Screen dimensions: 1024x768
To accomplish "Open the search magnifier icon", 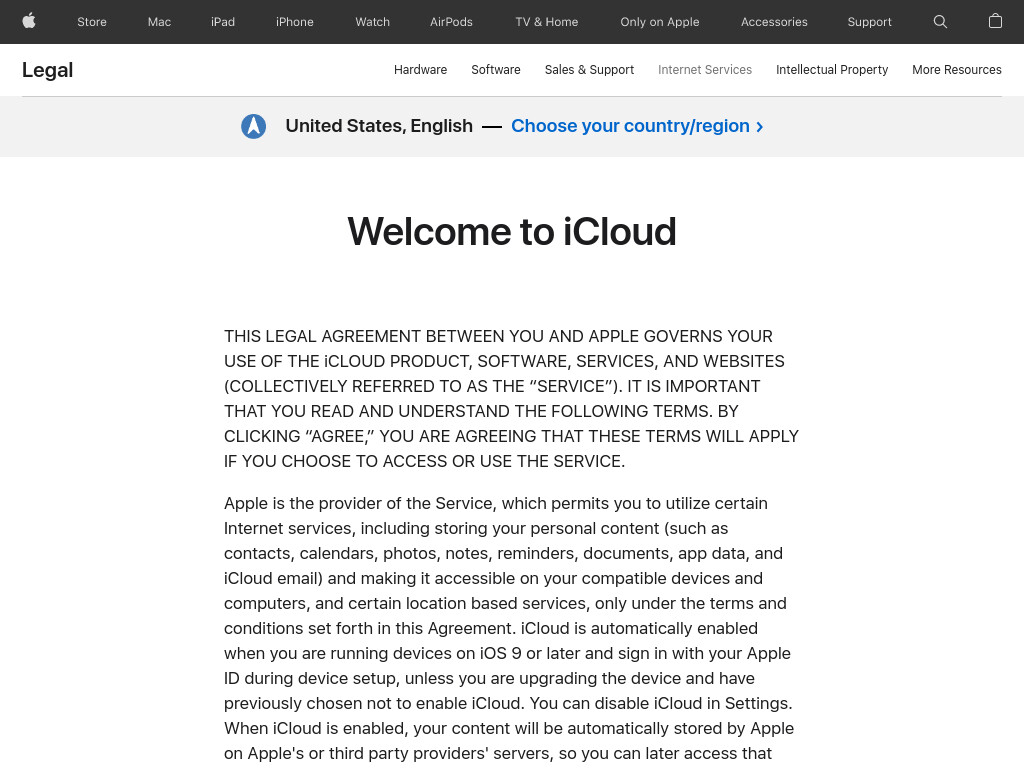I will [x=940, y=22].
